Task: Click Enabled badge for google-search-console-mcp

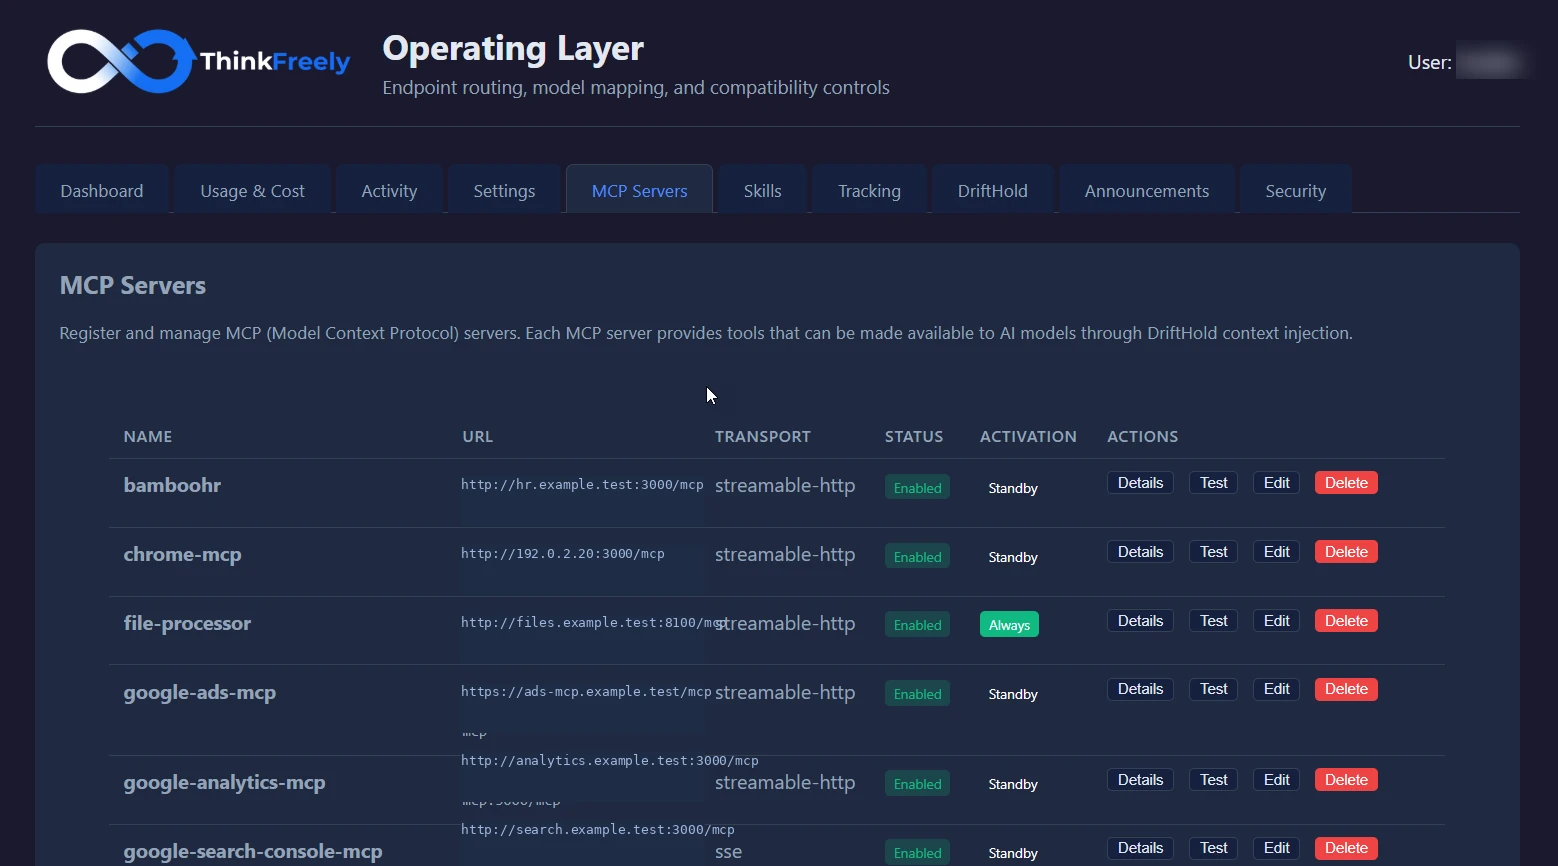Action: [x=917, y=853]
